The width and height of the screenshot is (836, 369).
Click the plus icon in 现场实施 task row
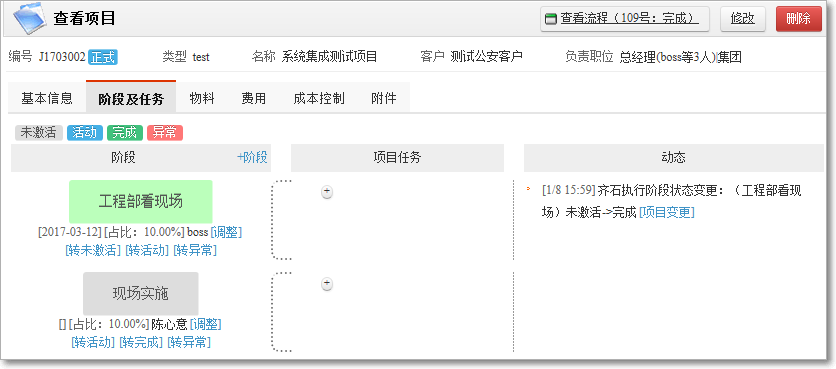click(x=327, y=284)
